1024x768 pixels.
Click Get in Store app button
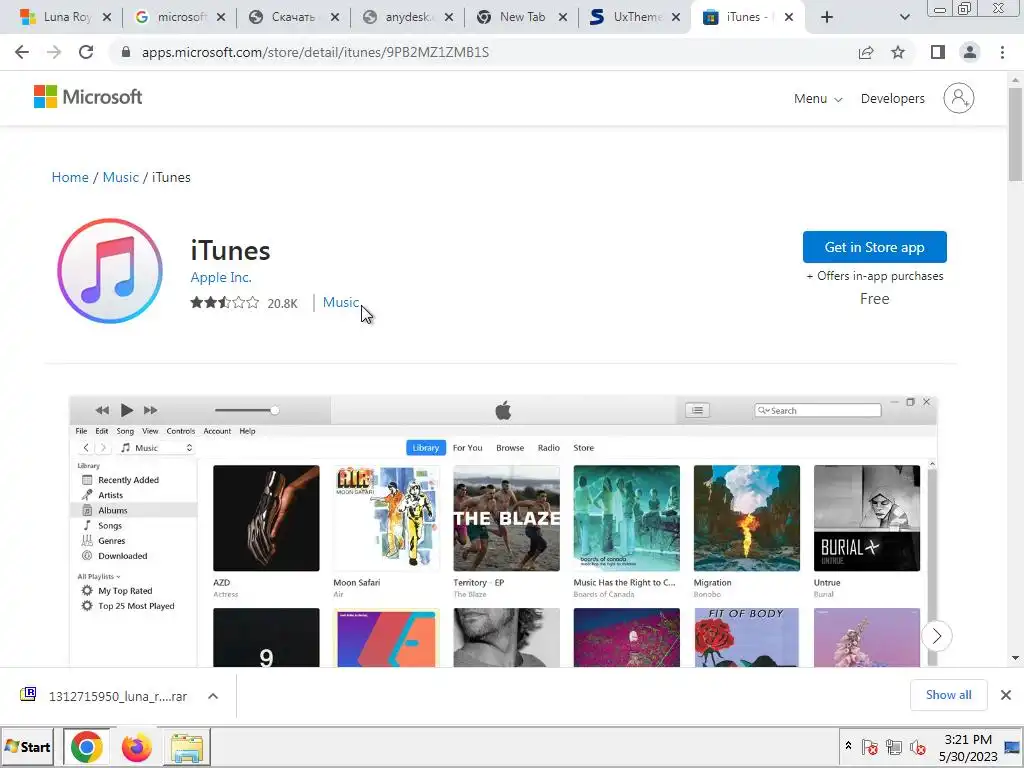(x=874, y=247)
